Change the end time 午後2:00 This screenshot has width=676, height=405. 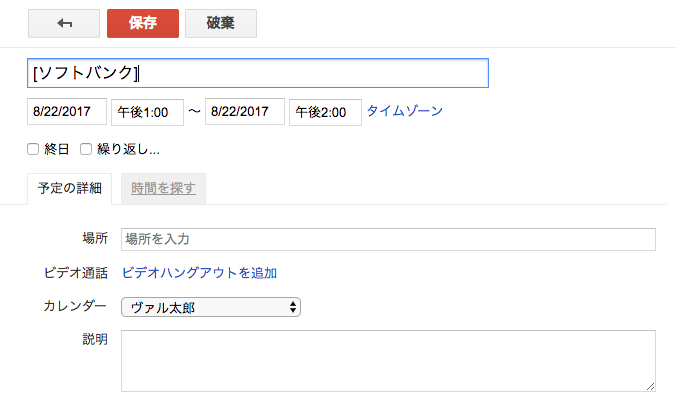[x=325, y=113]
